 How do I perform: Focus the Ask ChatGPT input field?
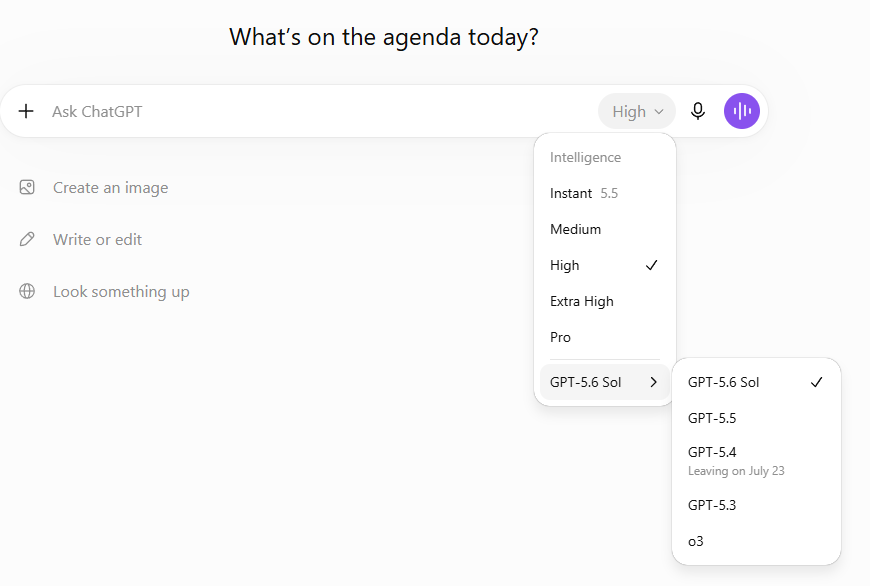click(322, 112)
